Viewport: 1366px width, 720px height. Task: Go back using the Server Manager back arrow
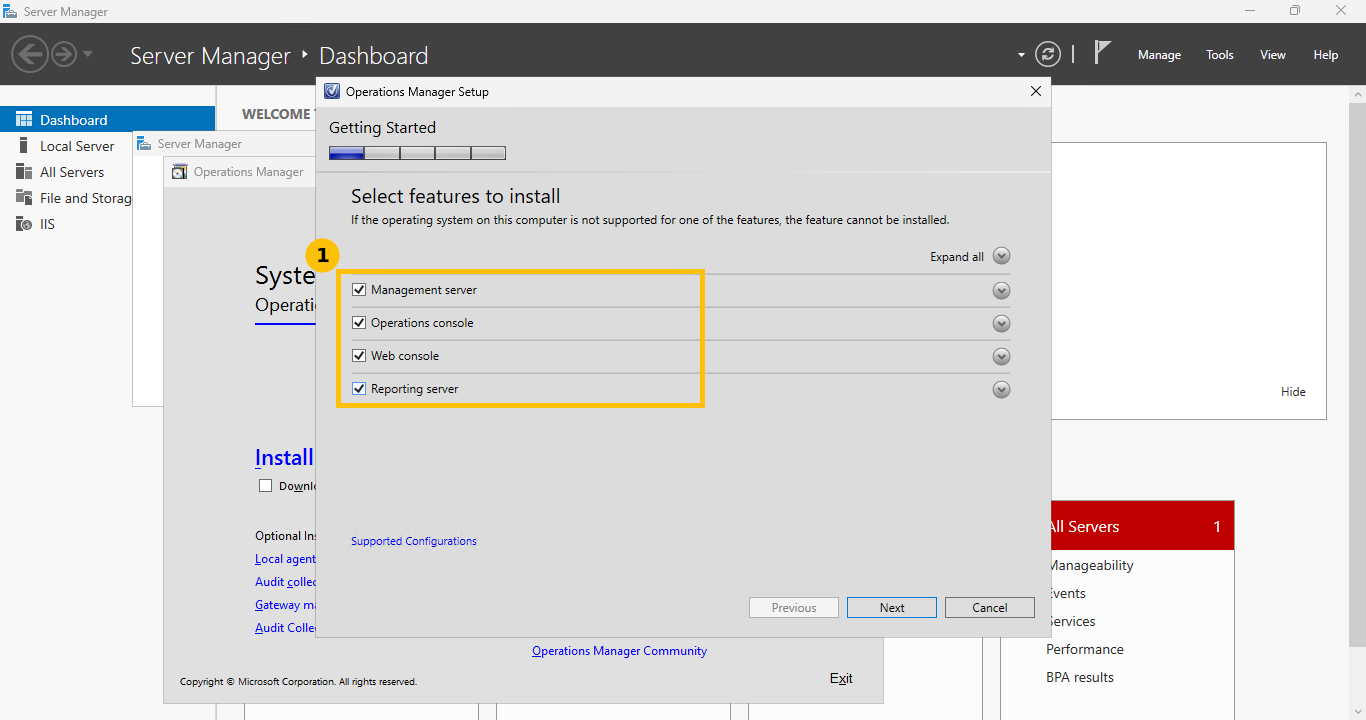click(x=30, y=53)
